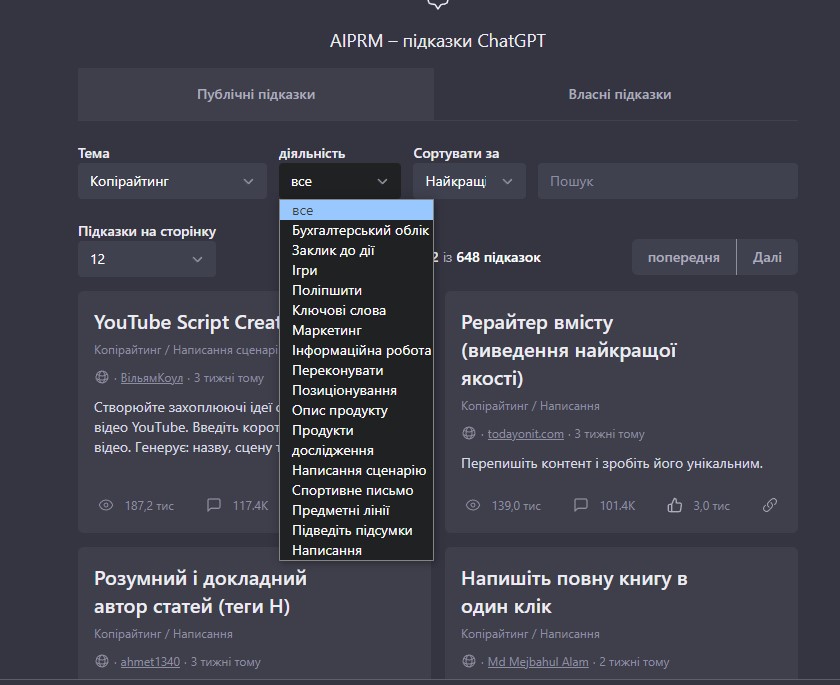Click views eye icon next to 187,2 тис
The width and height of the screenshot is (840, 685).
coord(106,505)
